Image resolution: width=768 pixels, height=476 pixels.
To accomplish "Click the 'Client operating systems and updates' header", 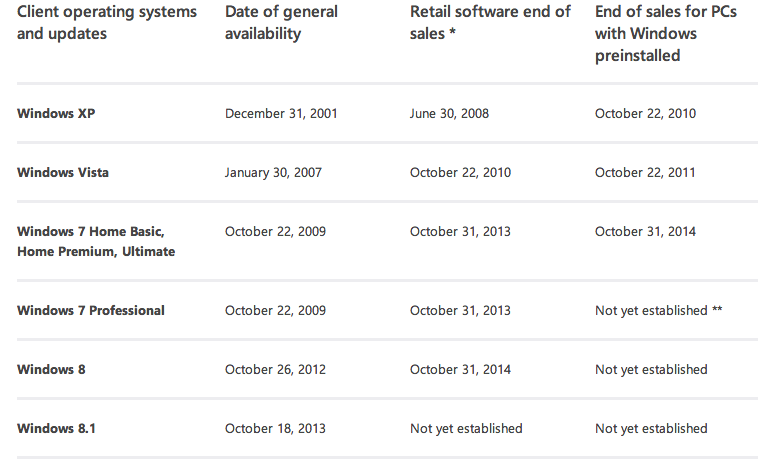I will (107, 24).
